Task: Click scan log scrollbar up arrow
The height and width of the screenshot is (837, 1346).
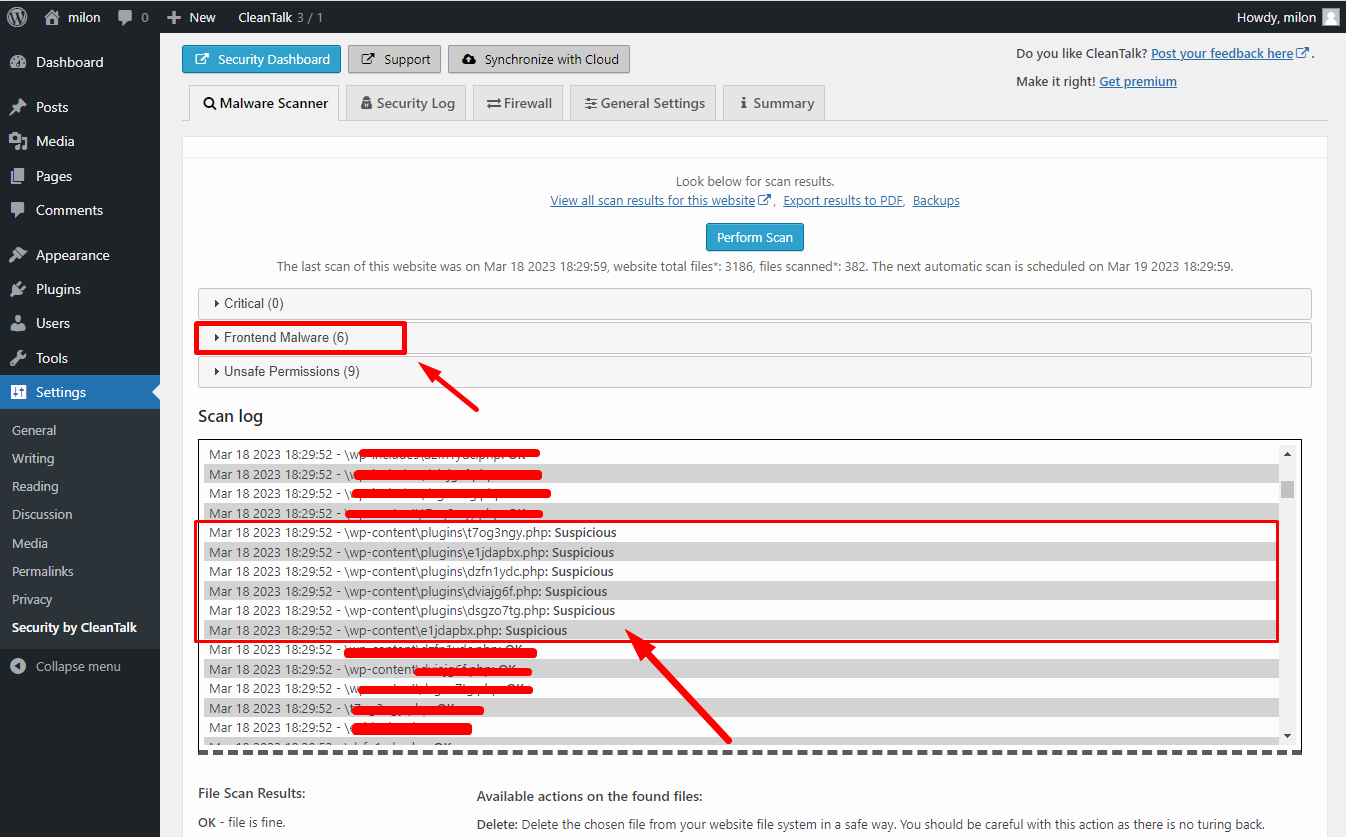Action: point(1287,454)
